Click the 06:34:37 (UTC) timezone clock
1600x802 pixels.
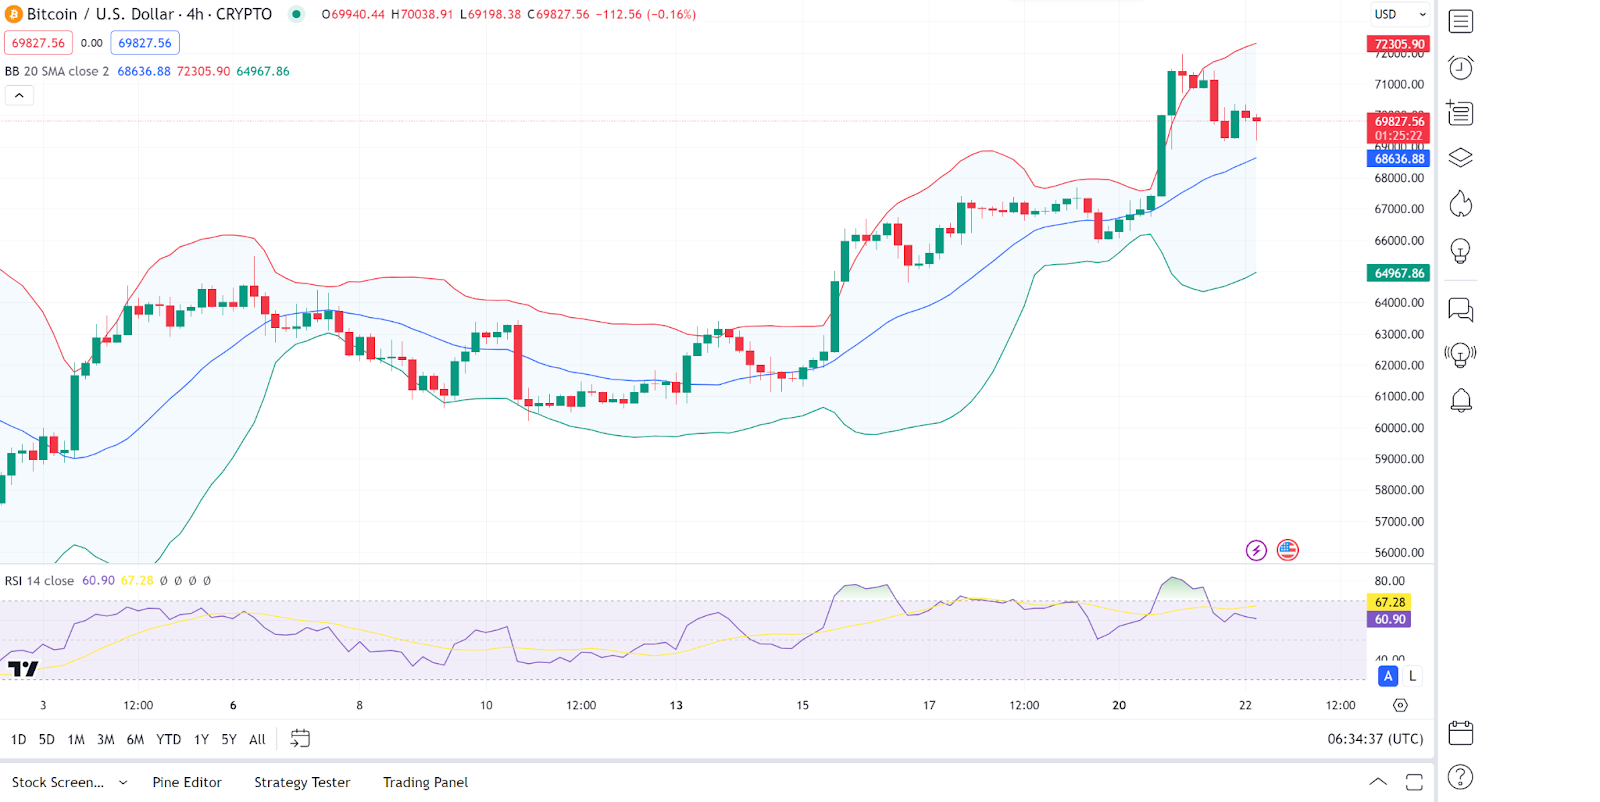[x=1375, y=739]
